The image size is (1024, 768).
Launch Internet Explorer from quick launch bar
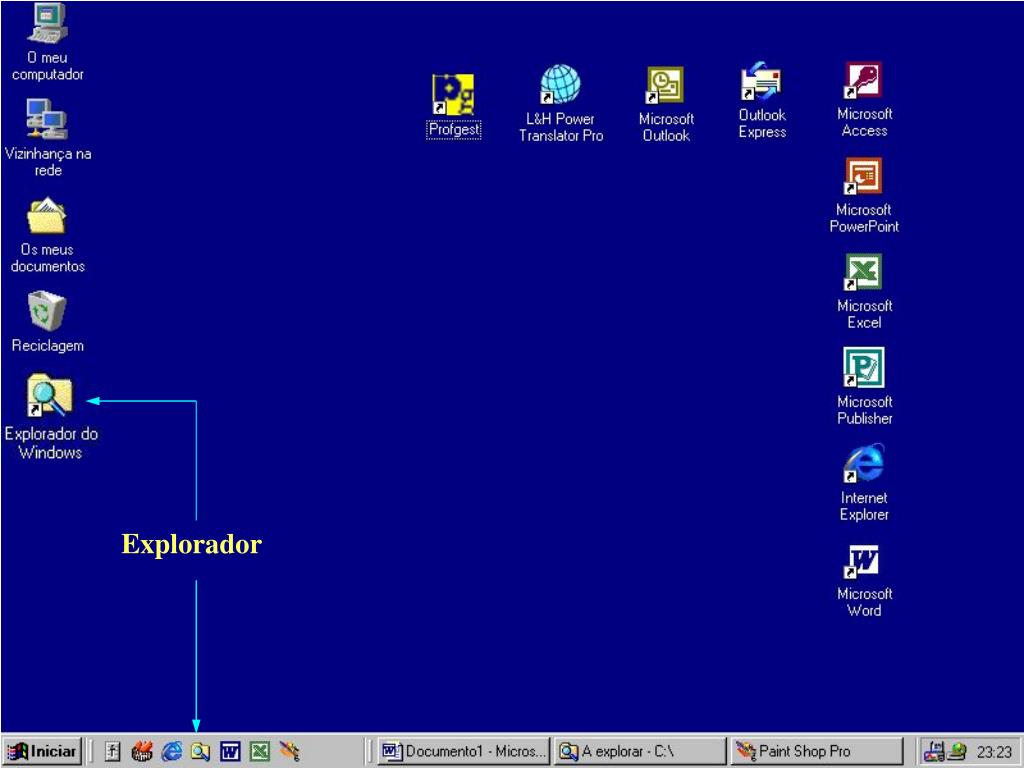172,752
